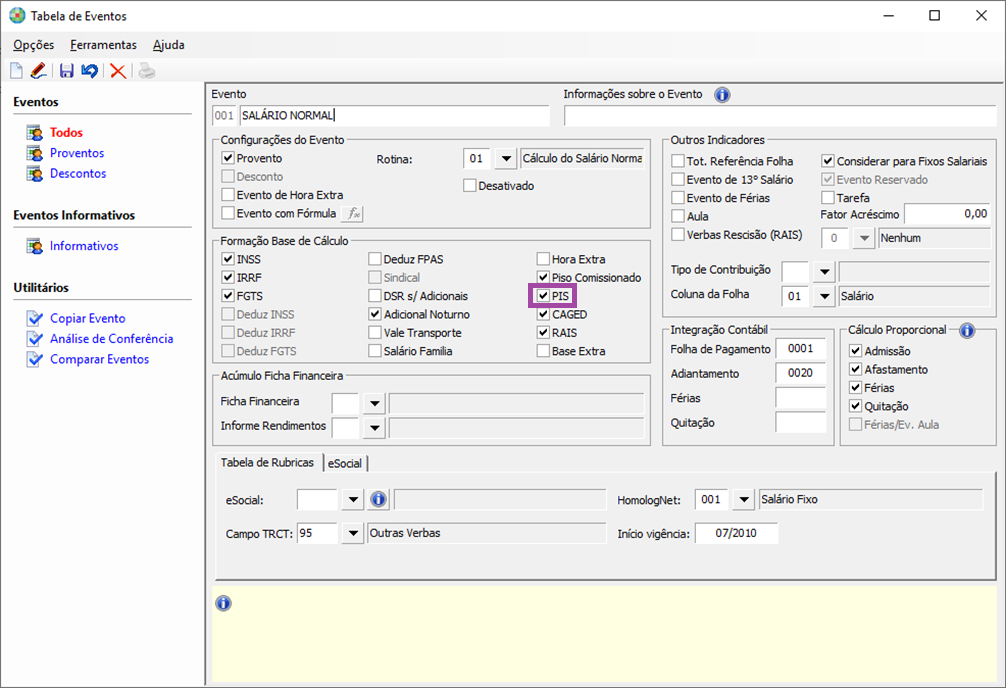Click the icon next to Proventos
1006x688 pixels.
35,153
